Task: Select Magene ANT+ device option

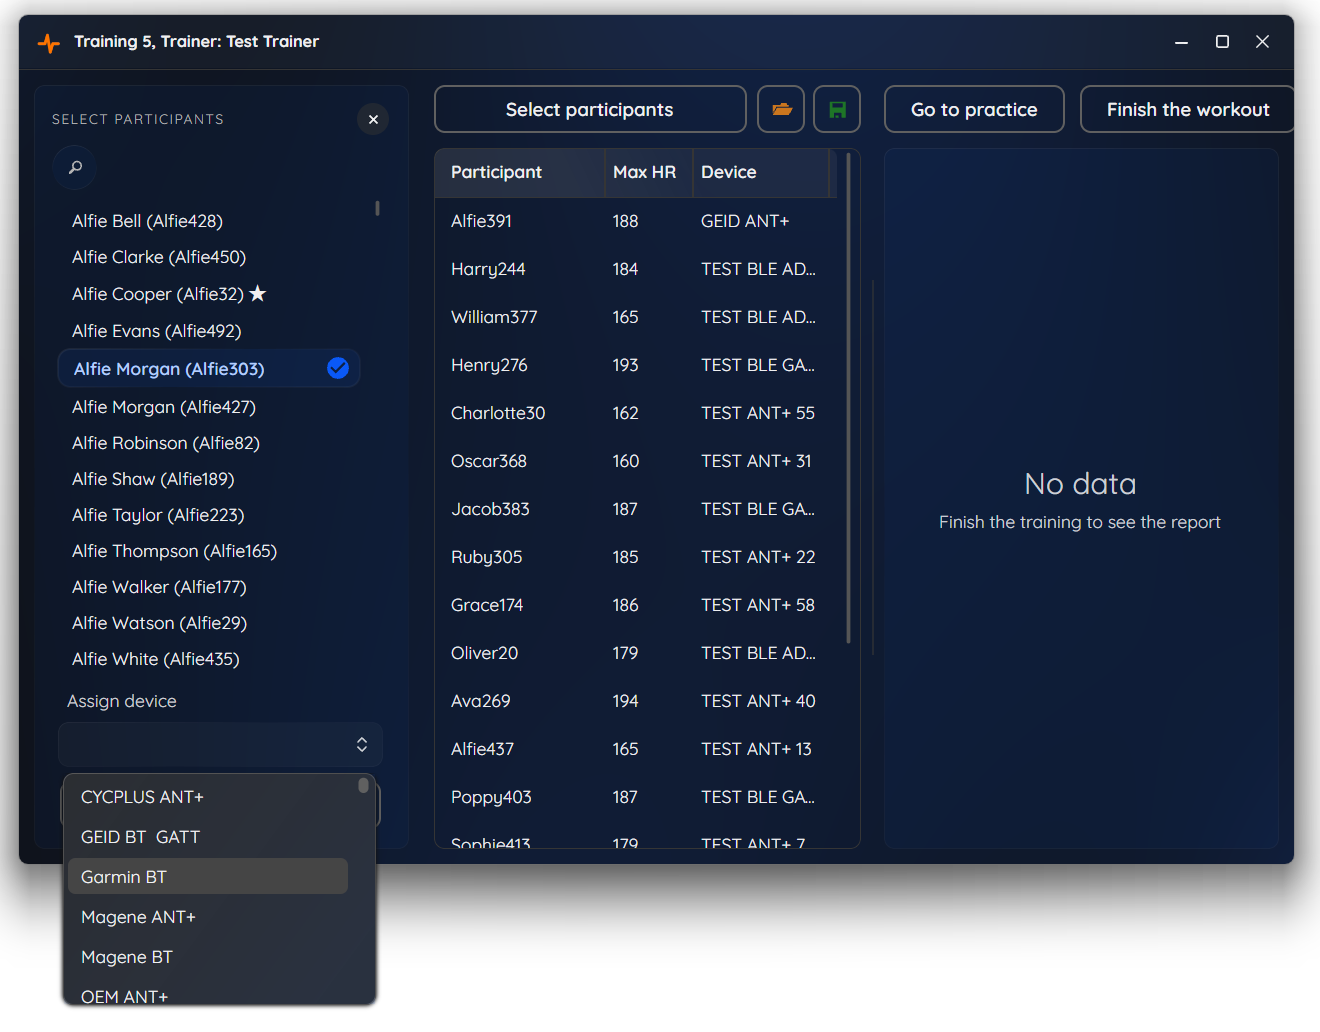Action: point(208,917)
